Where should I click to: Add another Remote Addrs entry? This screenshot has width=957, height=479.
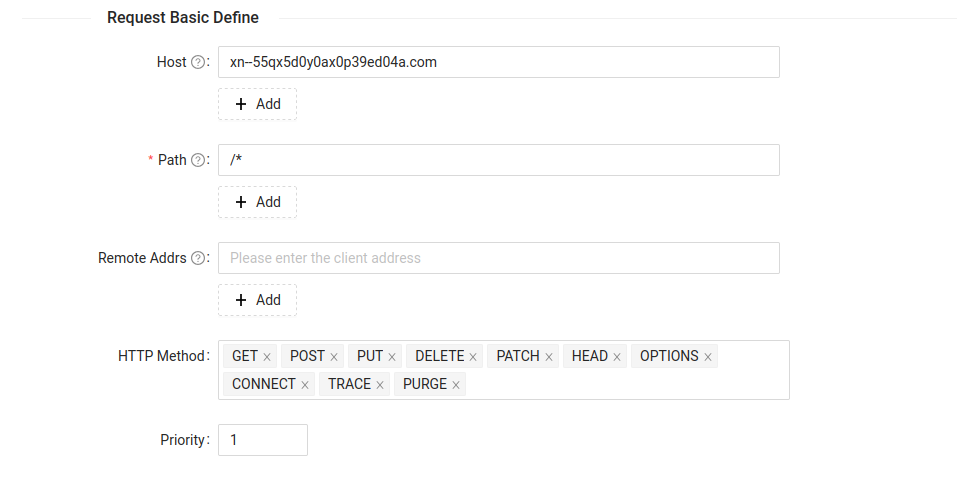[x=258, y=300]
